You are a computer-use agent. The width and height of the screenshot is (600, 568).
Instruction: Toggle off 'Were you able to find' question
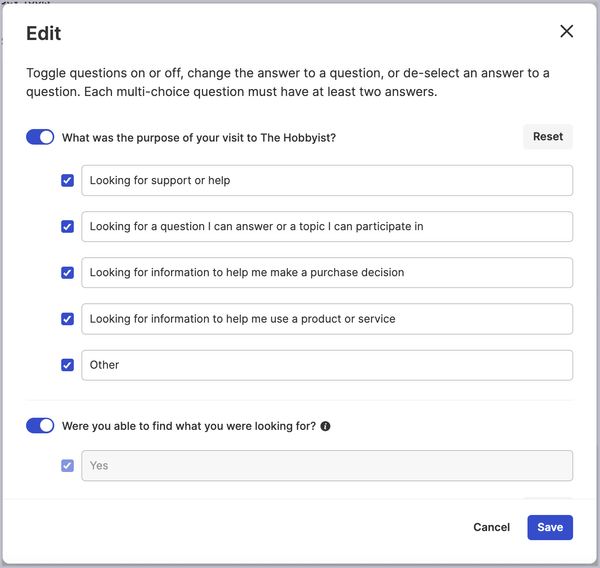pyautogui.click(x=40, y=425)
